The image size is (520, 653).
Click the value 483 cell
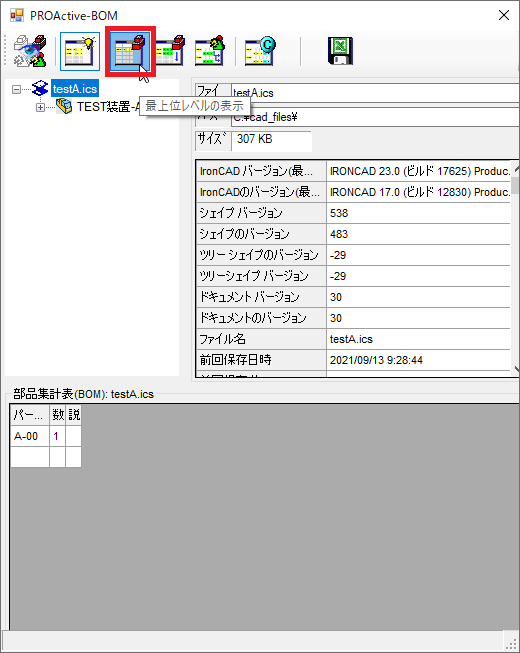pos(418,234)
